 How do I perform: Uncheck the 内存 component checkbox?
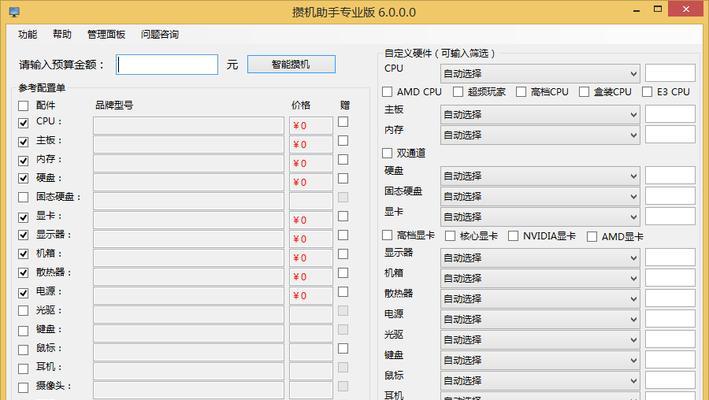click(x=23, y=160)
